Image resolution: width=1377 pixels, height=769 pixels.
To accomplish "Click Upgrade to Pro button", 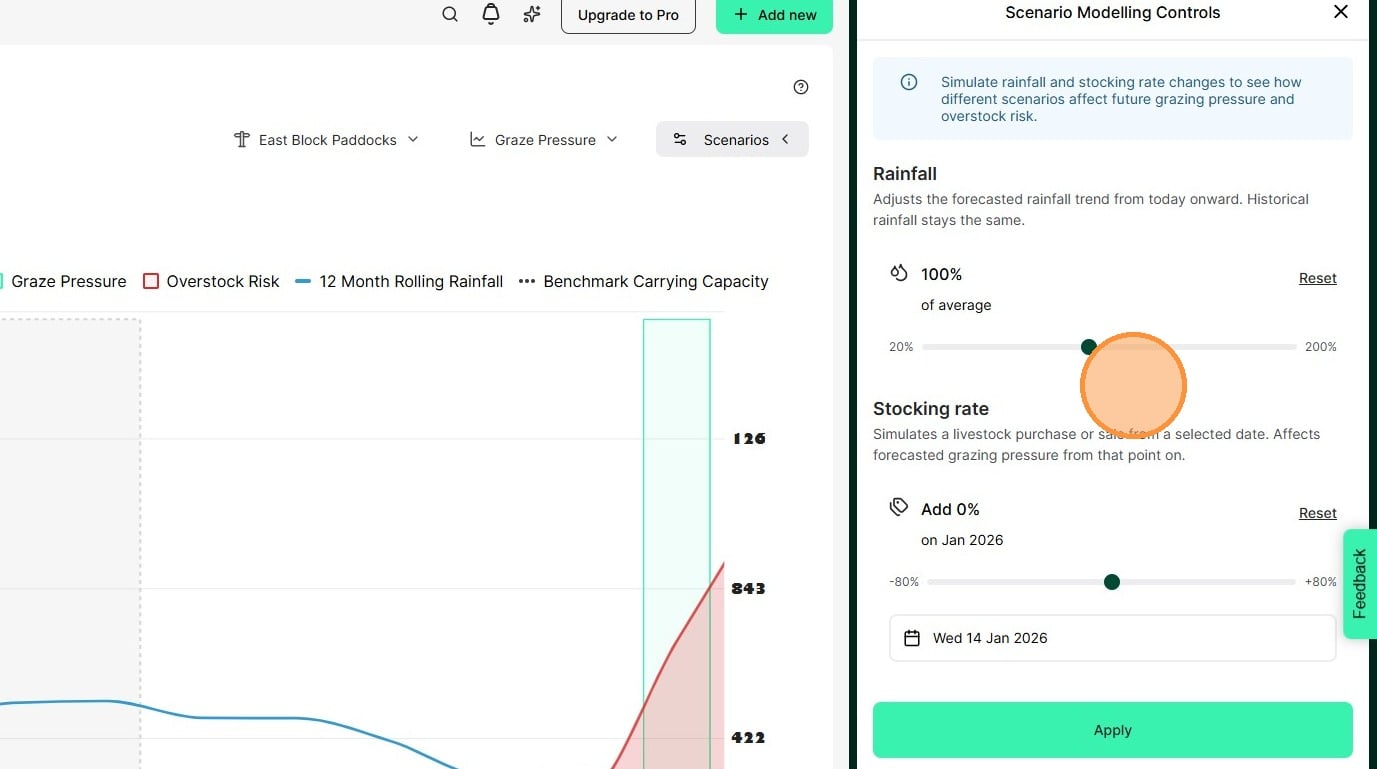I will pyautogui.click(x=628, y=15).
